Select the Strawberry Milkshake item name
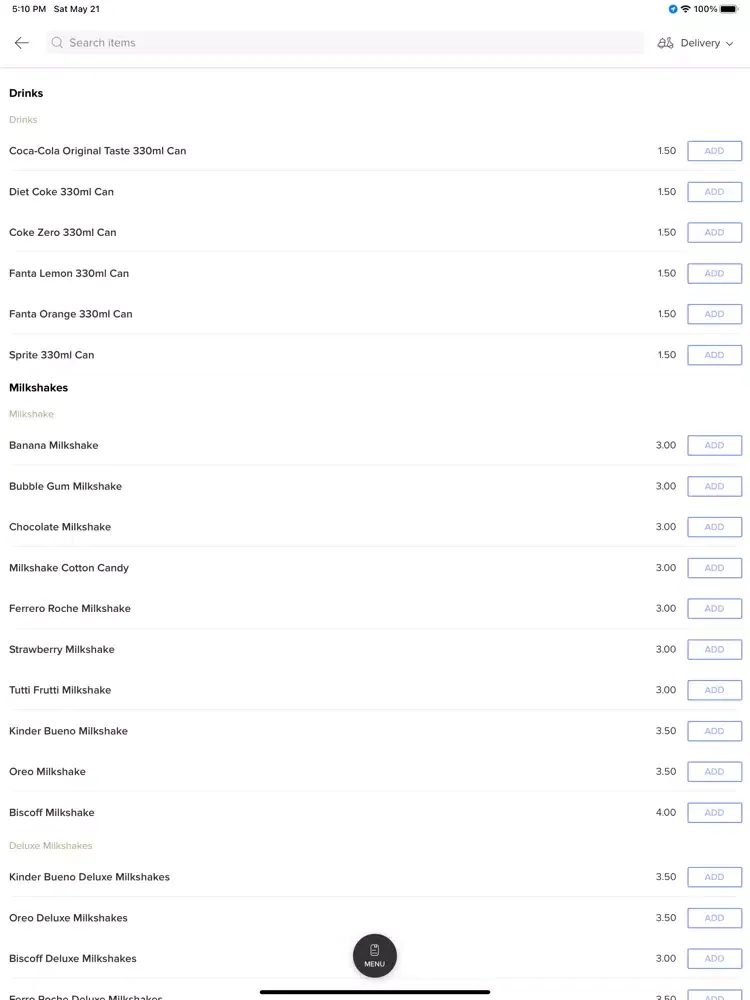 click(x=62, y=649)
